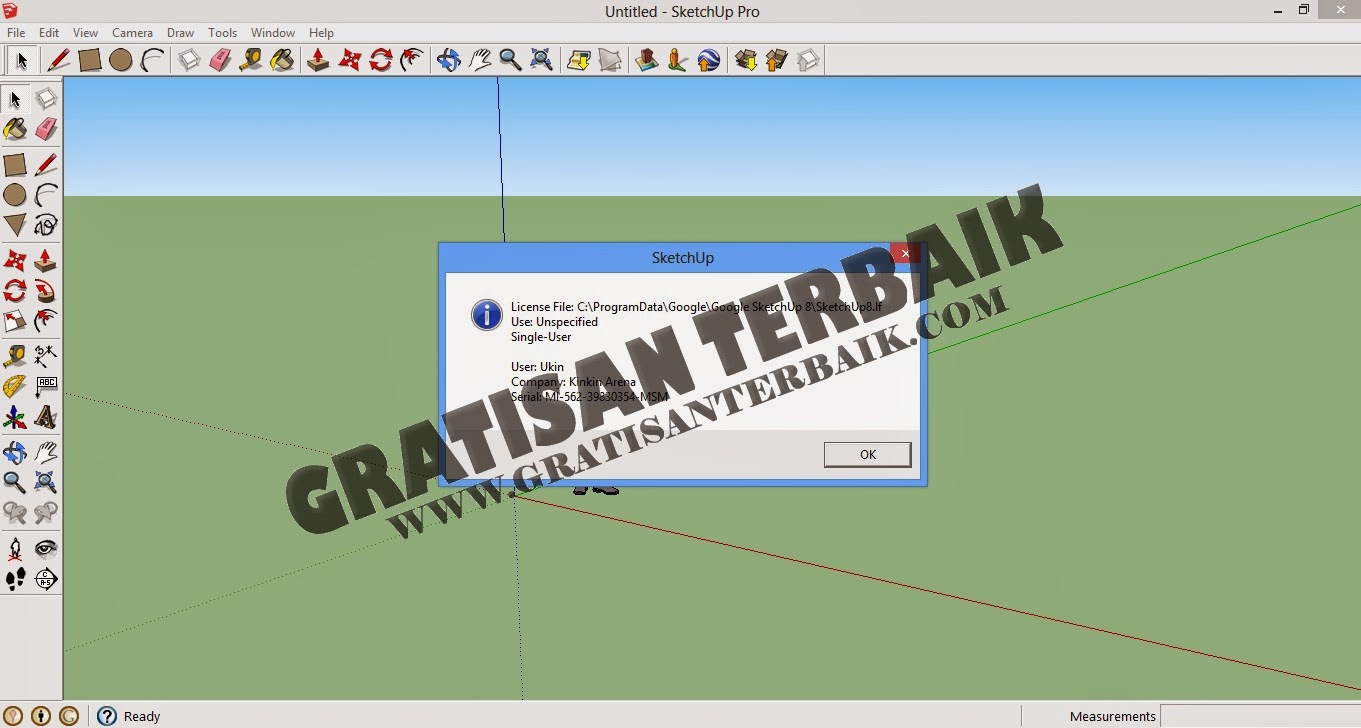Select the Move tool in top toolbar
Viewport: 1361px width, 728px height.
coord(350,61)
